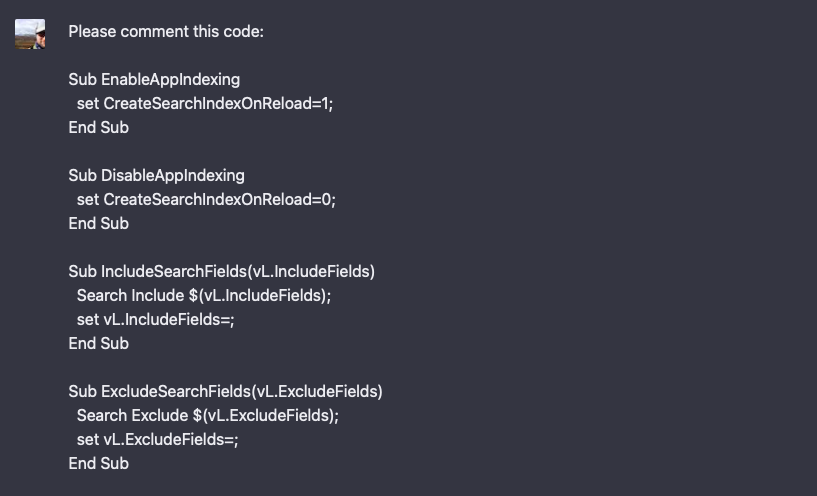Screen dimensions: 817x496
Task: Click the final 'End Sub' line
Action: pos(98,463)
